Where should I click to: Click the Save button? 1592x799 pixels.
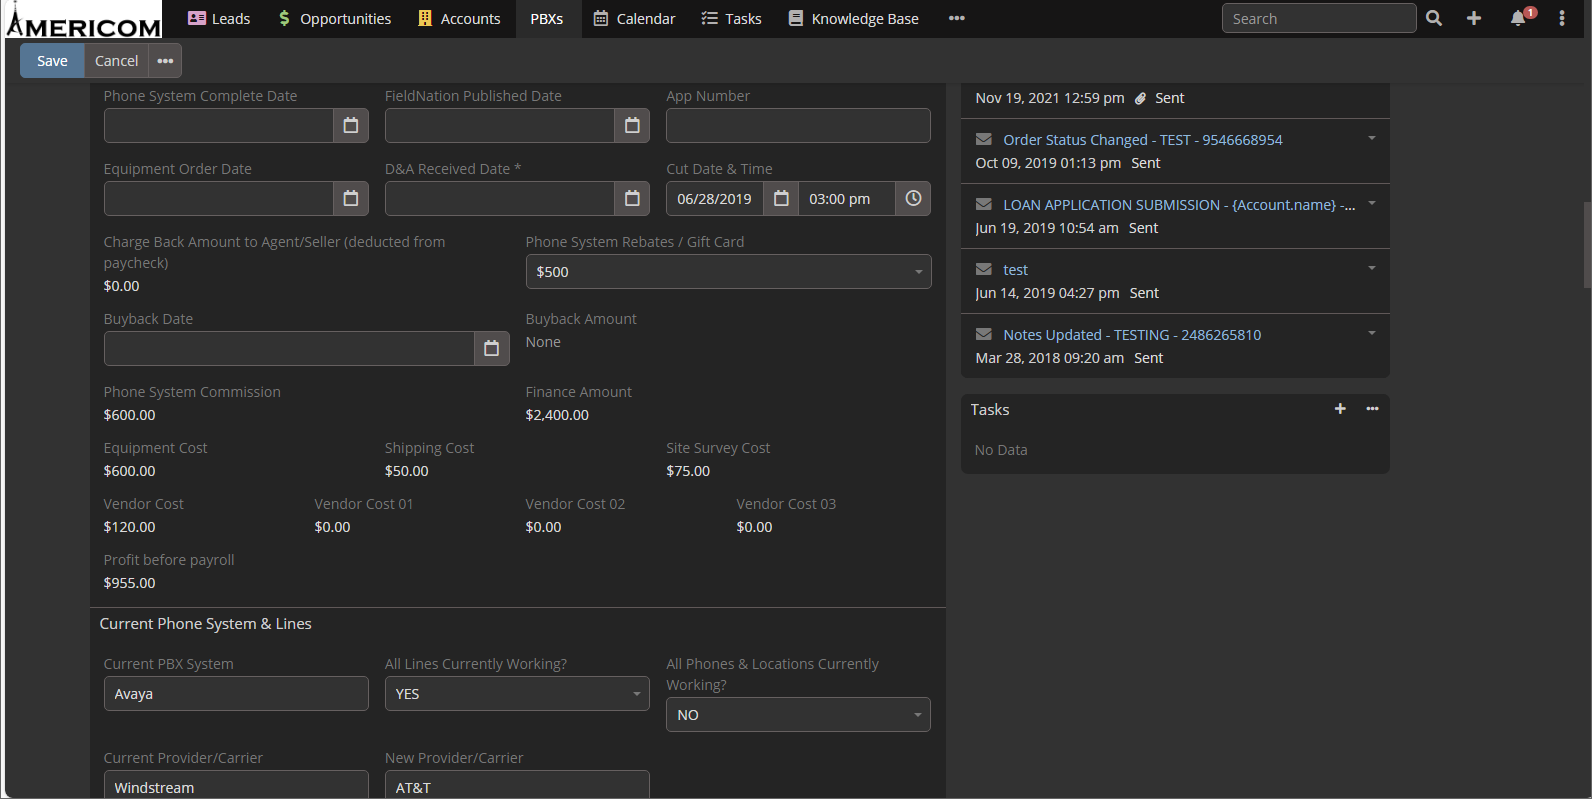tap(52, 61)
